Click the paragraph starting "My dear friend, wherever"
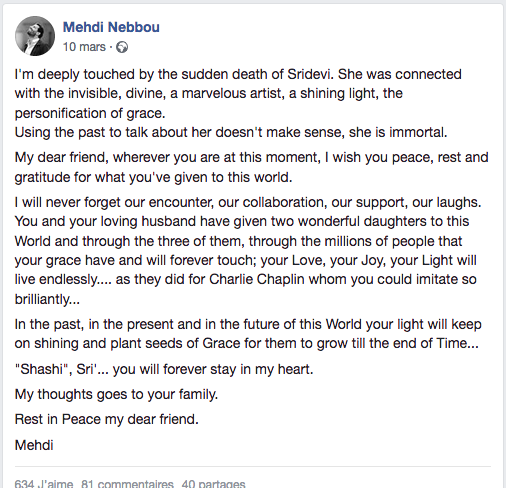Screen dimensions: 506x488 click(x=252, y=167)
